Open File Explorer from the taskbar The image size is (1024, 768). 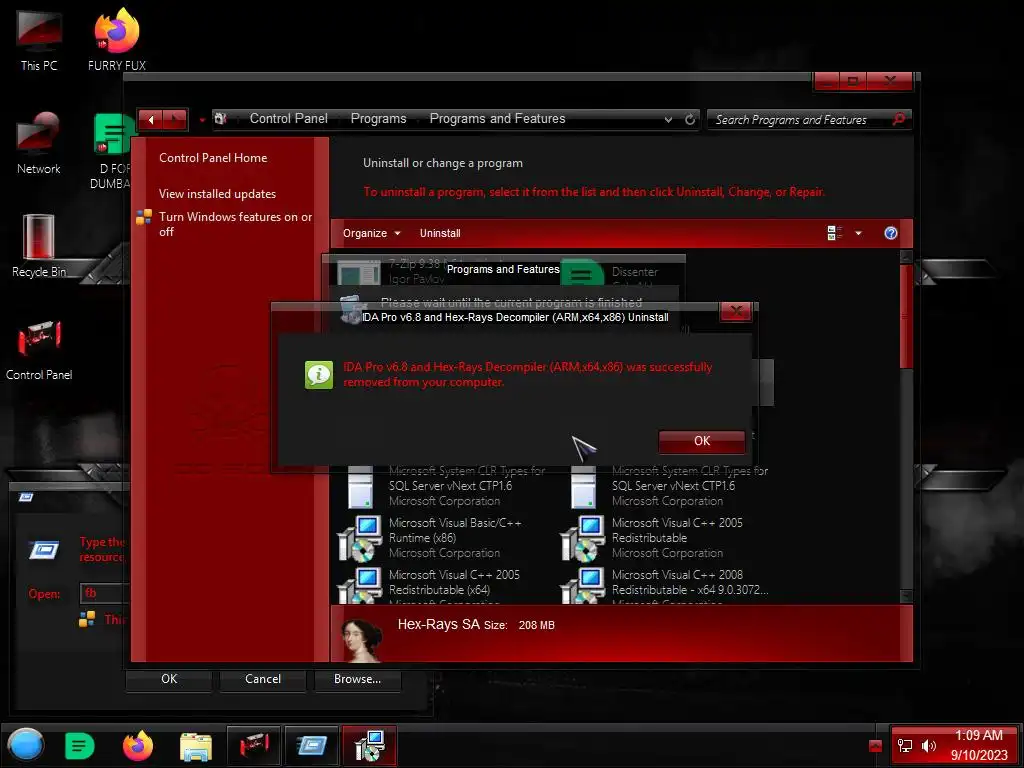tap(196, 747)
